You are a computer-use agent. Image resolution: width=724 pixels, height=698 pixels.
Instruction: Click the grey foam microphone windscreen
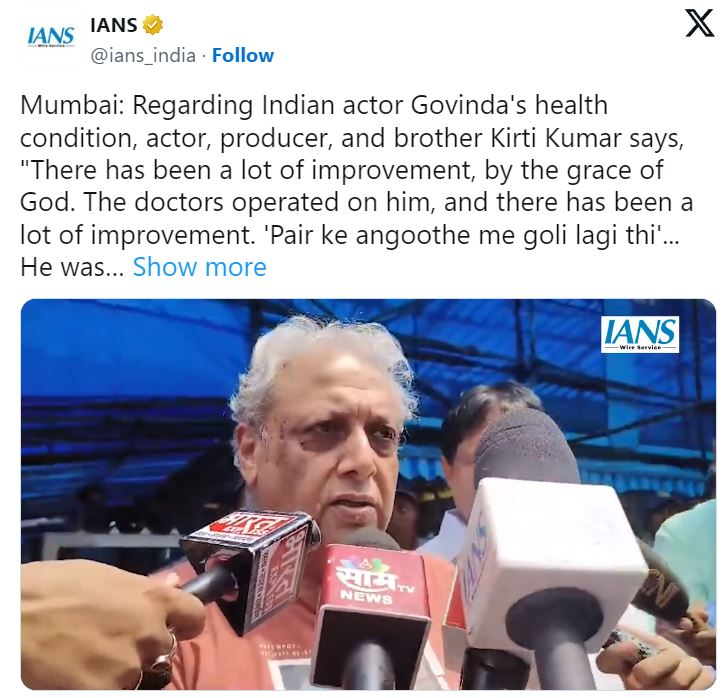(x=524, y=445)
